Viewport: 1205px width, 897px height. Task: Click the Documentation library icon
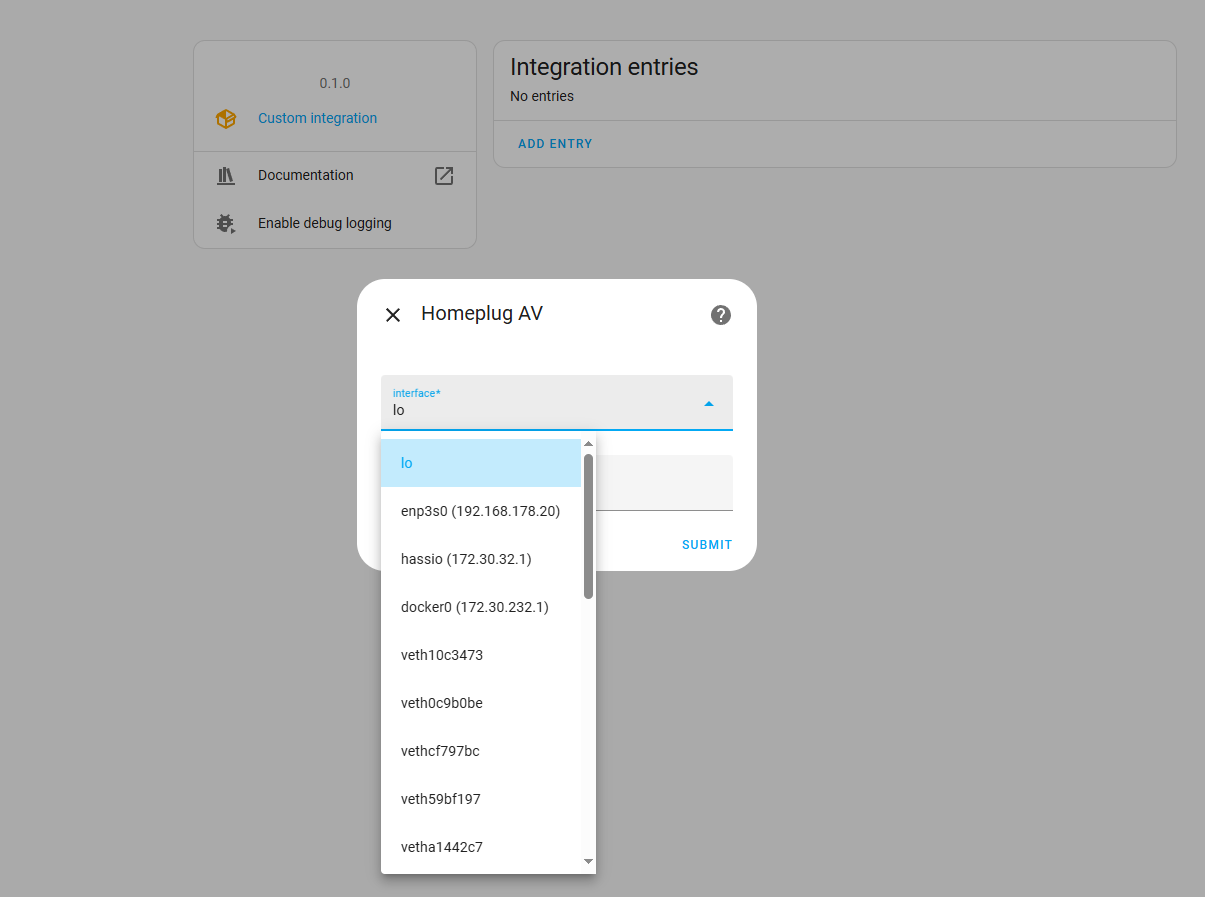226,175
